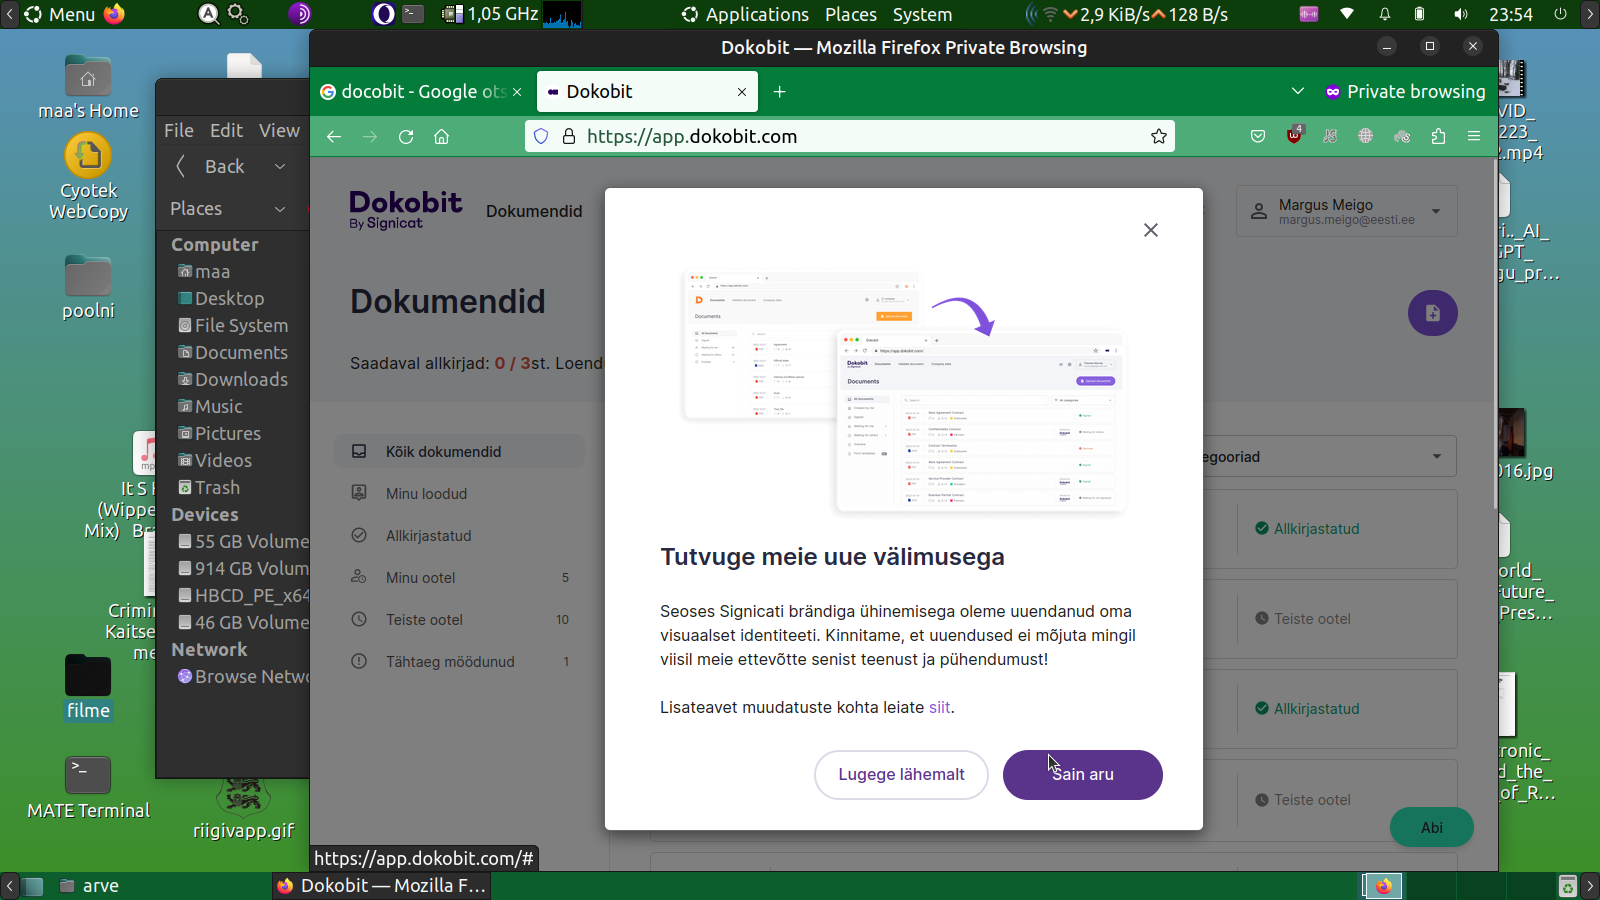Click the purple upload document button

coord(1433,313)
